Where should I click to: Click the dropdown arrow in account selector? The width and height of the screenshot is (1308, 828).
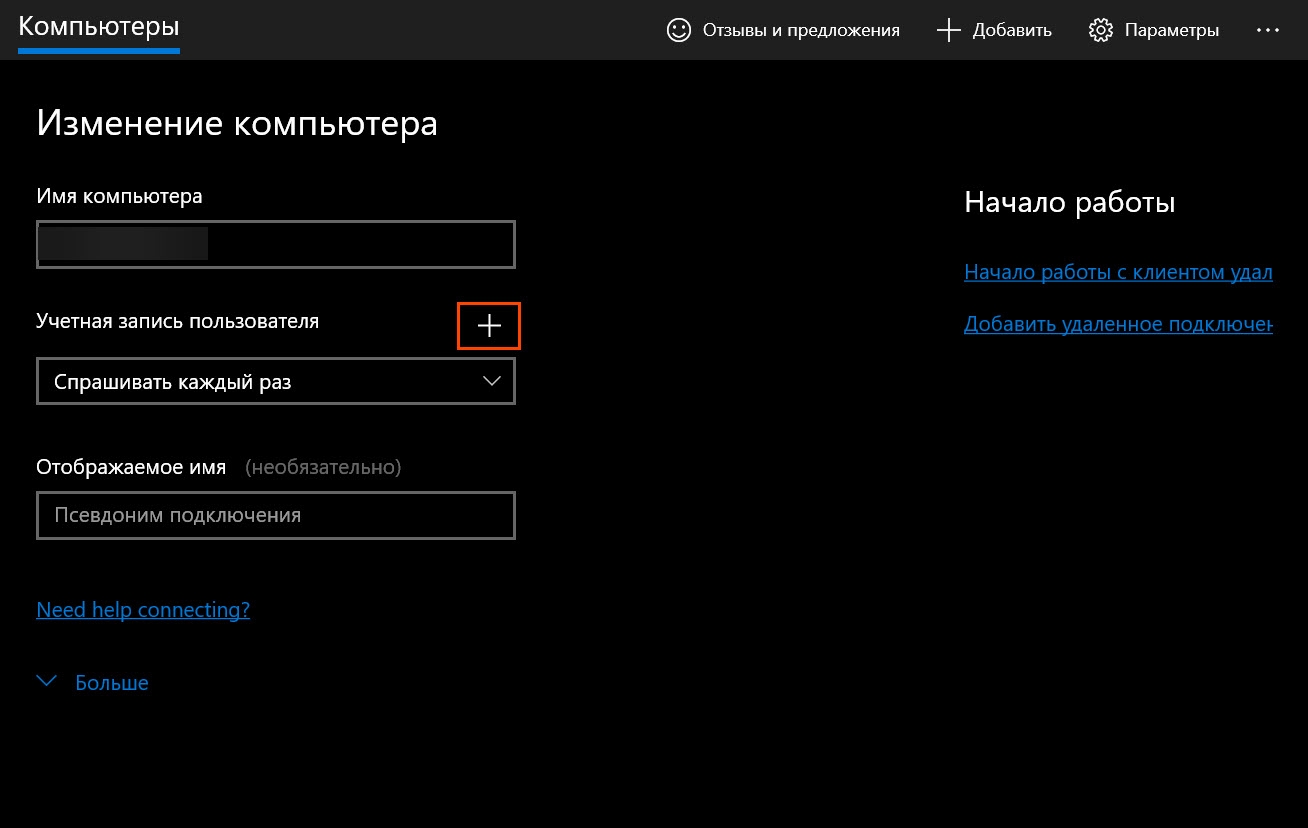491,381
